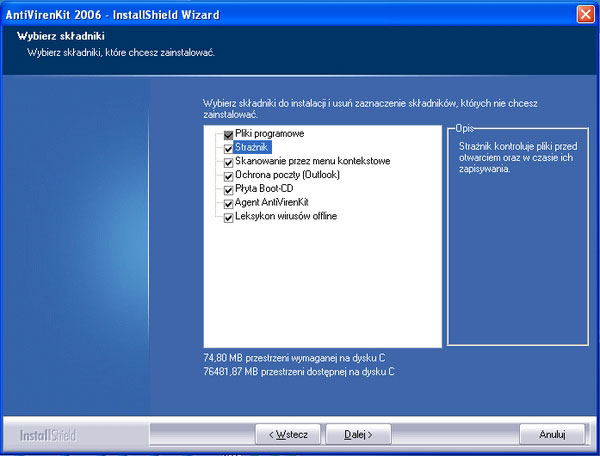Uncheck the Strażnik component checkbox
This screenshot has height=456, width=600.
(x=228, y=148)
